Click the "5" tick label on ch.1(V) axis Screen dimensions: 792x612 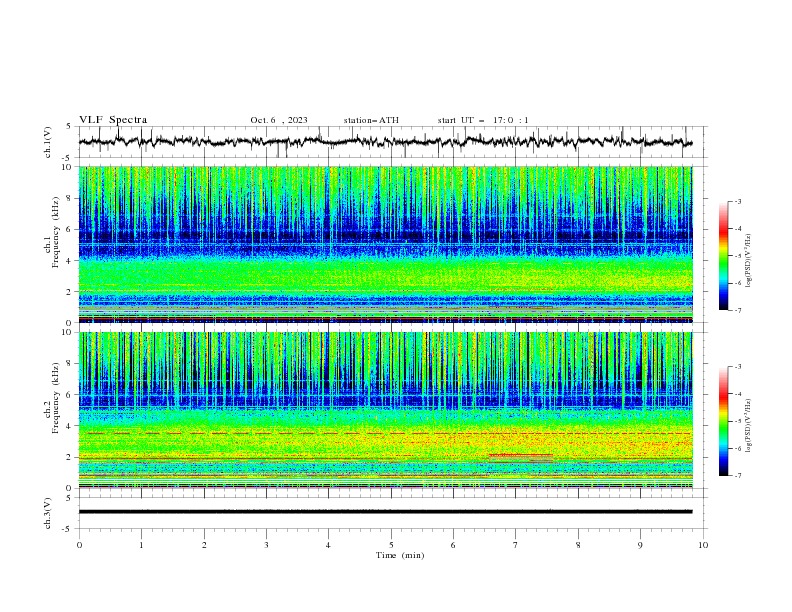point(68,127)
